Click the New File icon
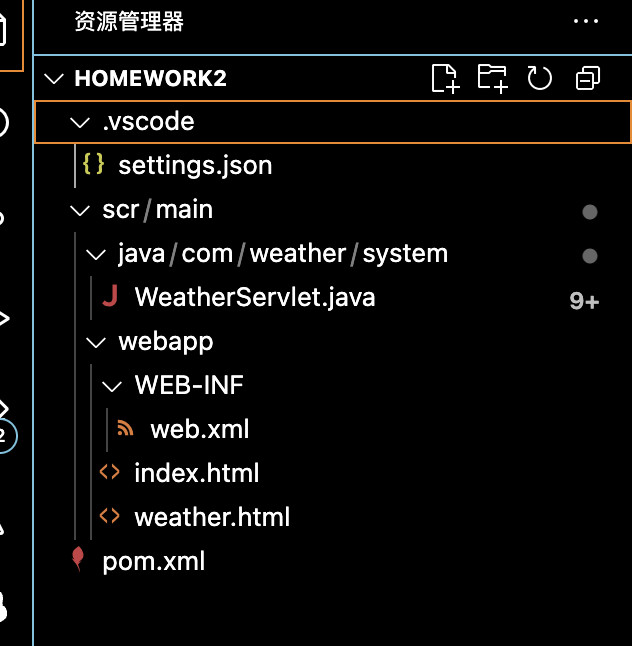This screenshot has width=632, height=646. point(444,78)
